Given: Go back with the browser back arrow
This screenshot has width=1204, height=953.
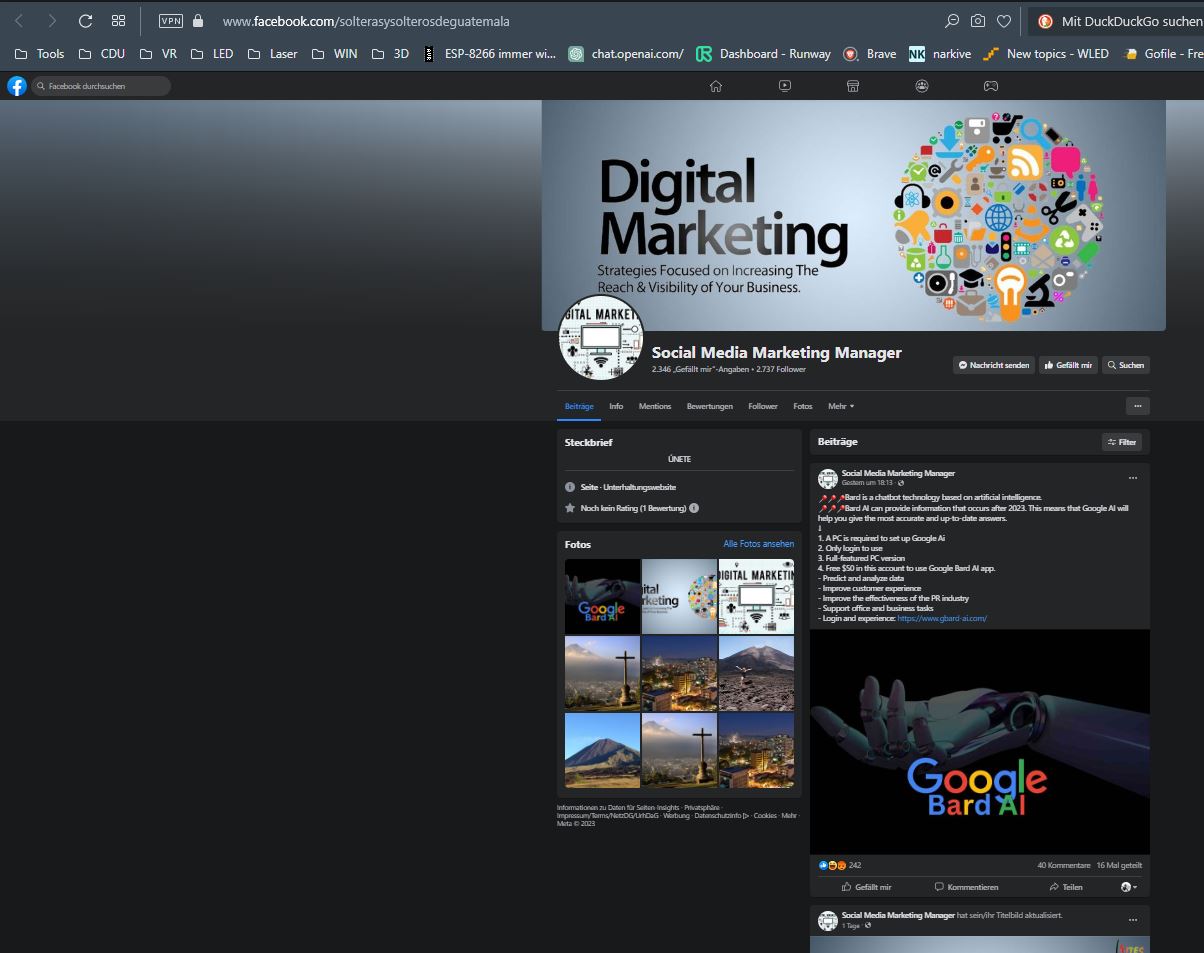Looking at the screenshot, I should point(19,21).
